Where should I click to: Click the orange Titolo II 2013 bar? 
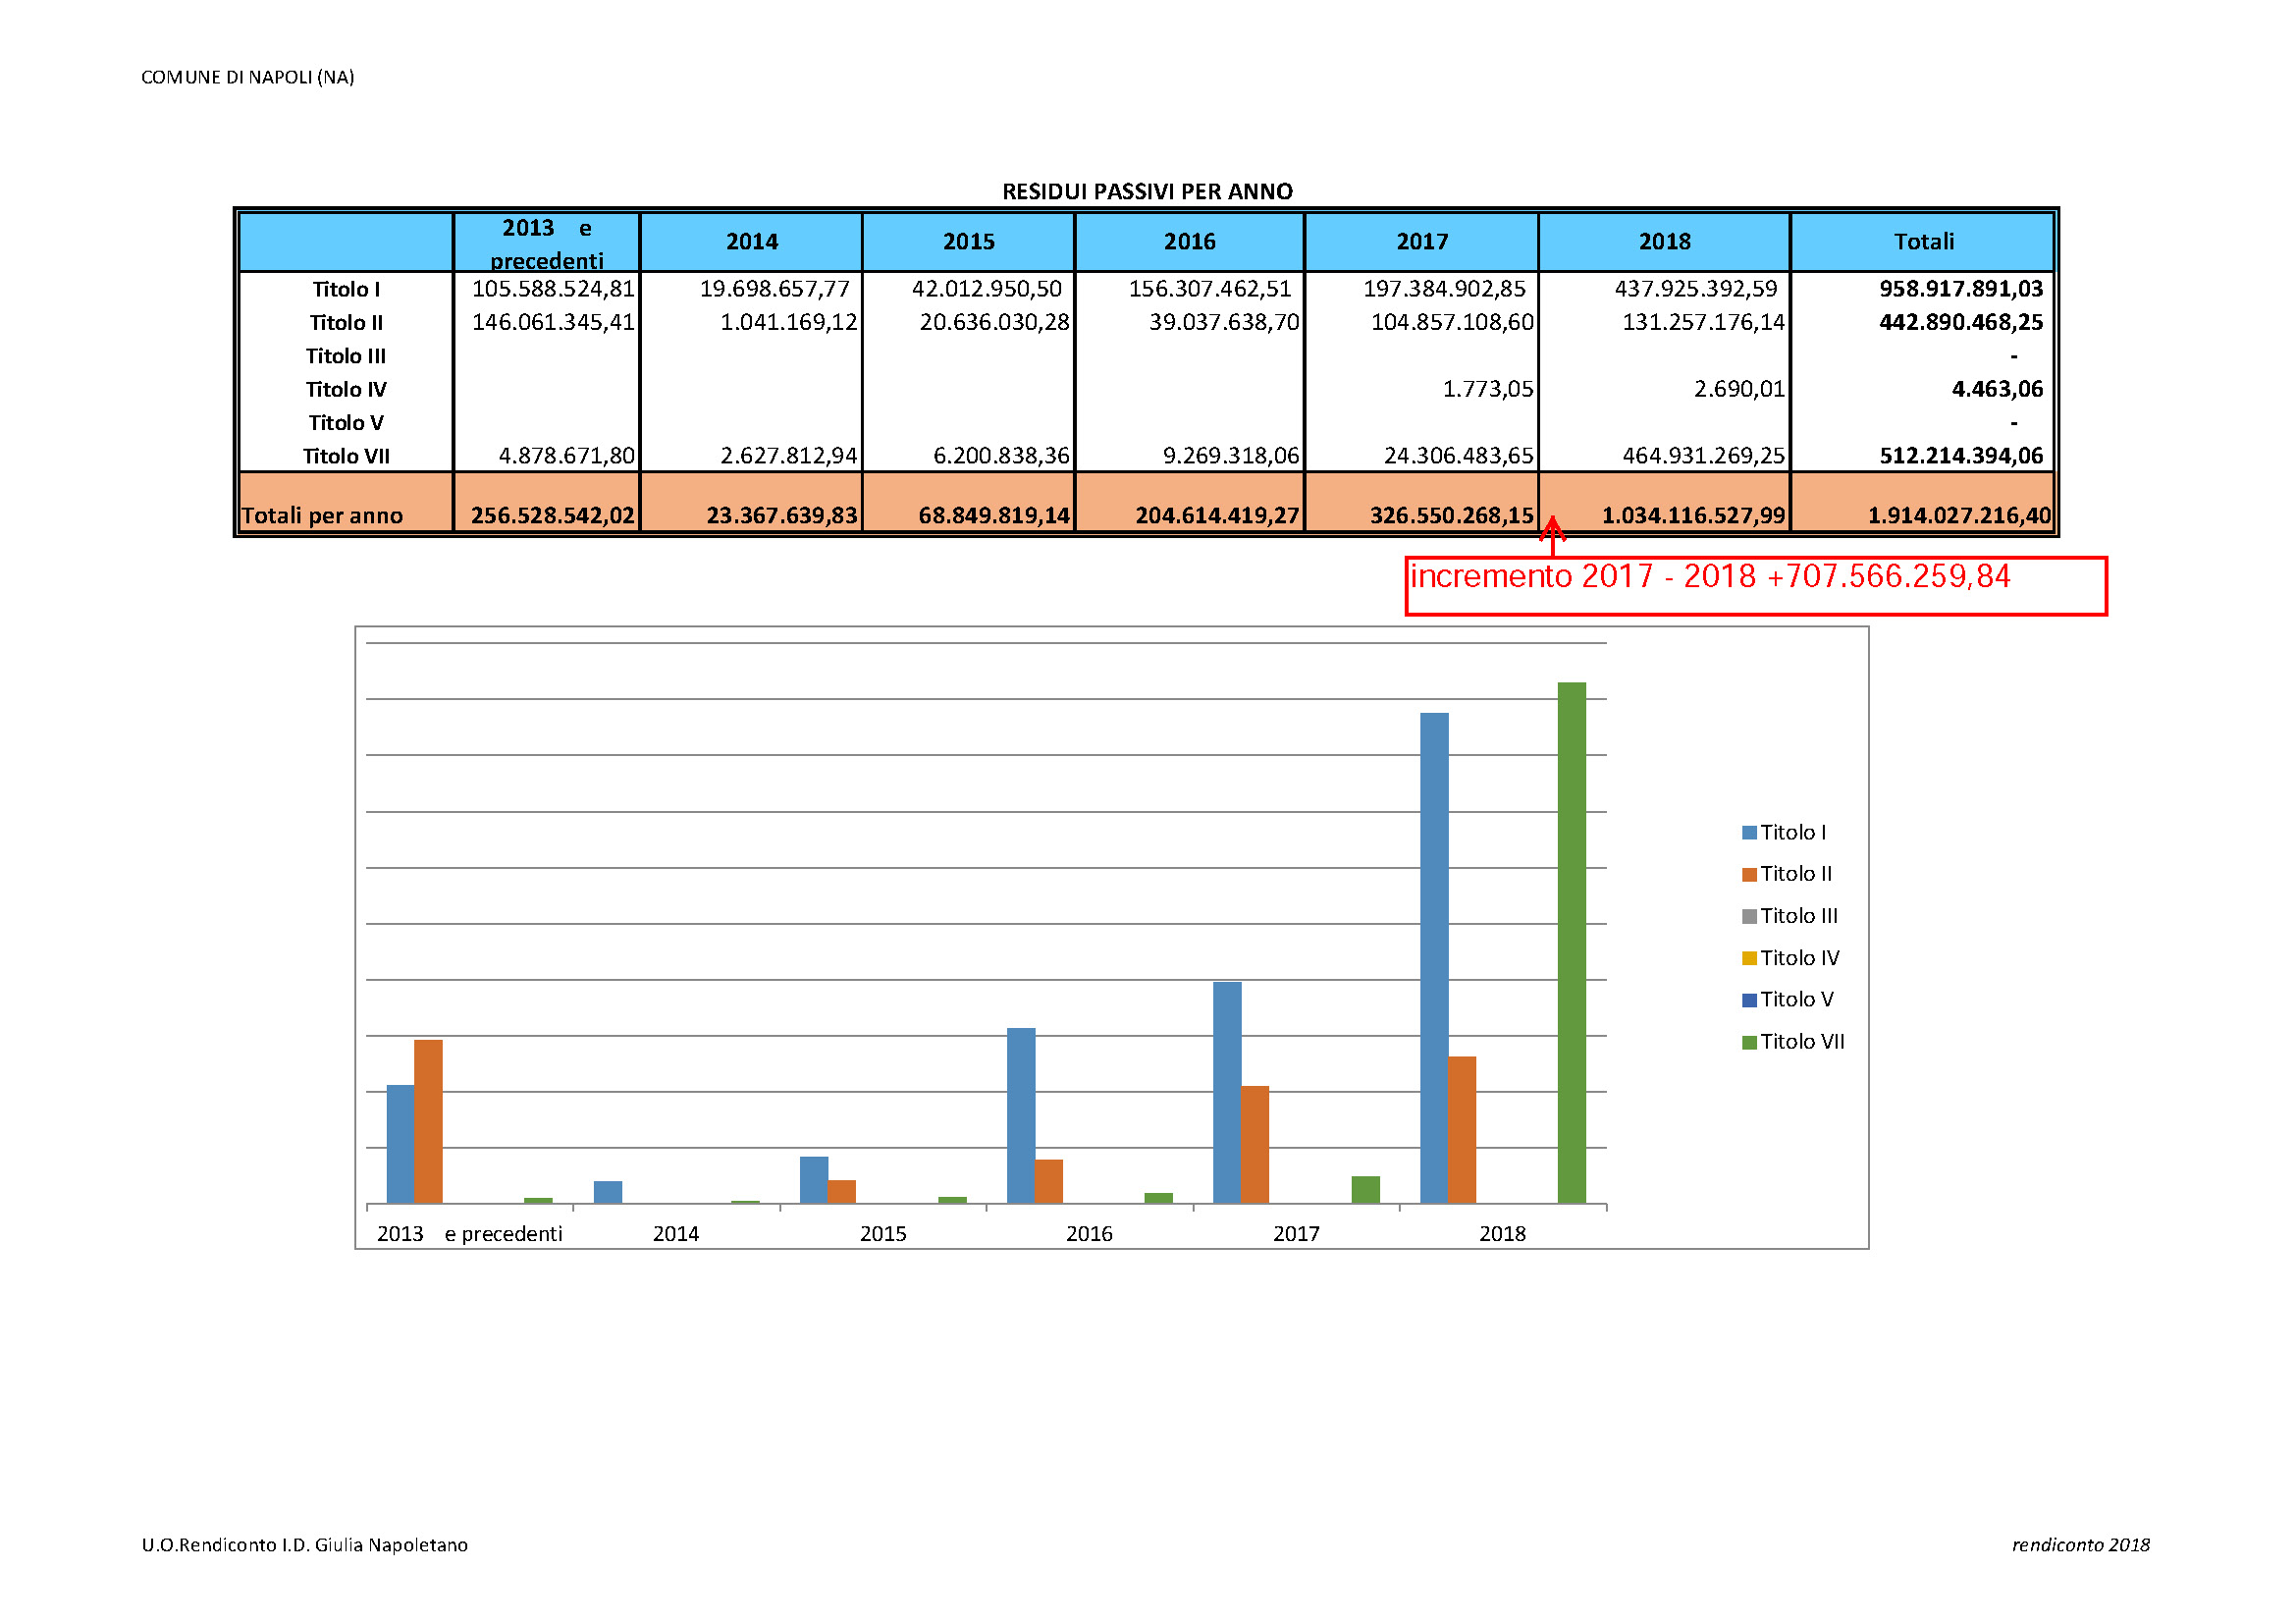(428, 1121)
